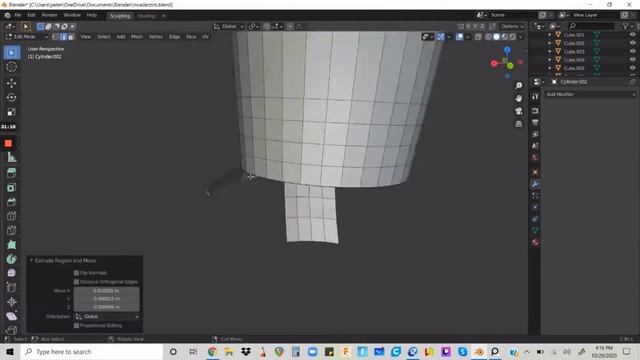Open the Modifier properties wrench tab
Screen dimensions: 640x360
[x=535, y=184]
